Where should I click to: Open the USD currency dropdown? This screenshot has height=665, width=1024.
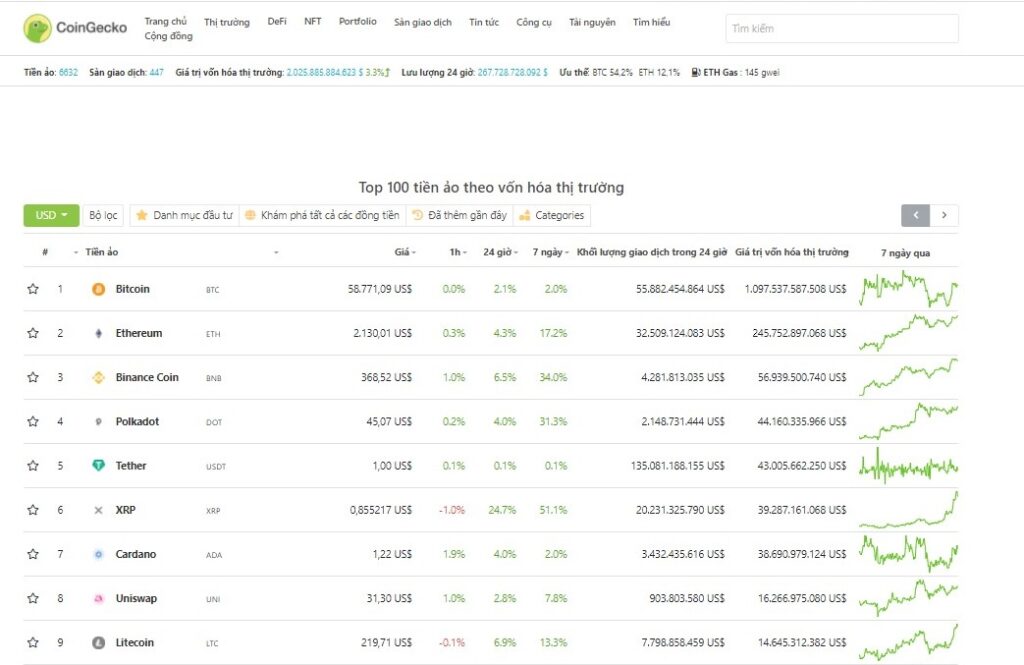tap(51, 215)
